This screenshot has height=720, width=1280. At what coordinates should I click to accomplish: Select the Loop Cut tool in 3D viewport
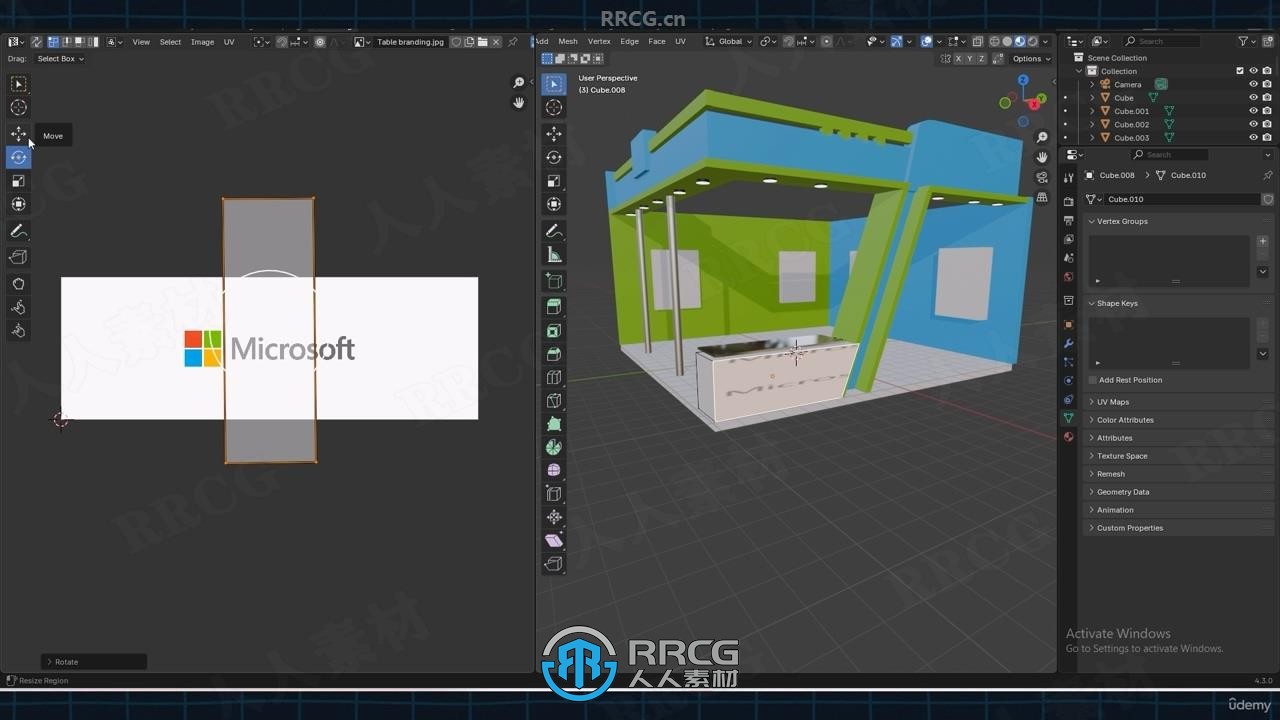pyautogui.click(x=553, y=377)
